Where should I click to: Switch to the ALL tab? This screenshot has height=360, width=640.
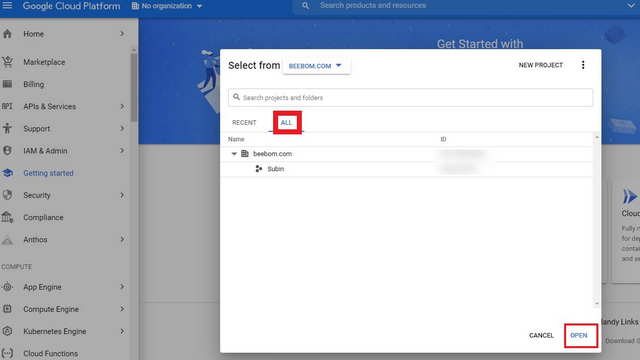[x=287, y=122]
